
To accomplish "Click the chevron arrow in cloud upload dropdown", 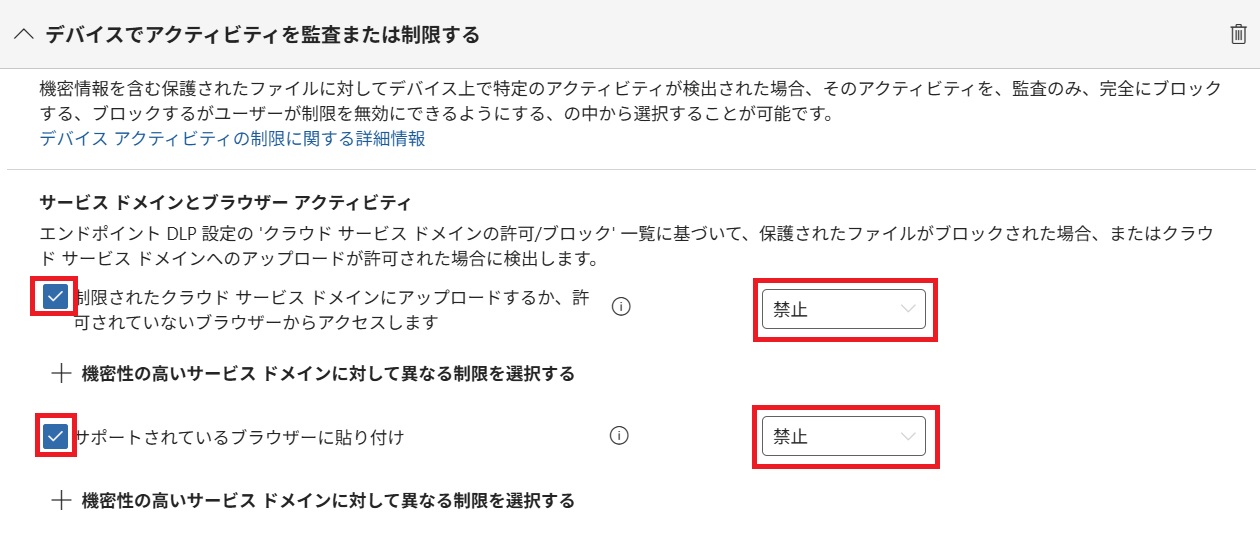I will point(908,309).
